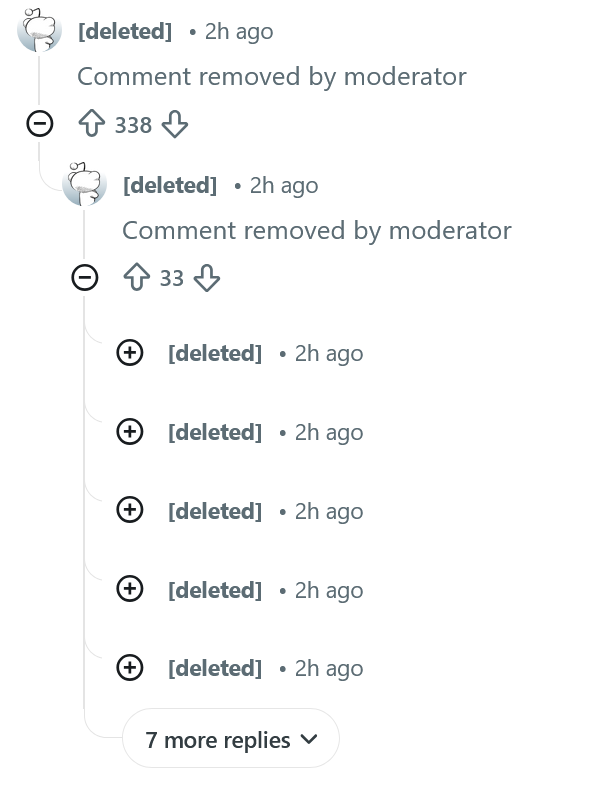Click the nested reply's [deleted] username above 33
The image size is (592, 793).
click(170, 185)
